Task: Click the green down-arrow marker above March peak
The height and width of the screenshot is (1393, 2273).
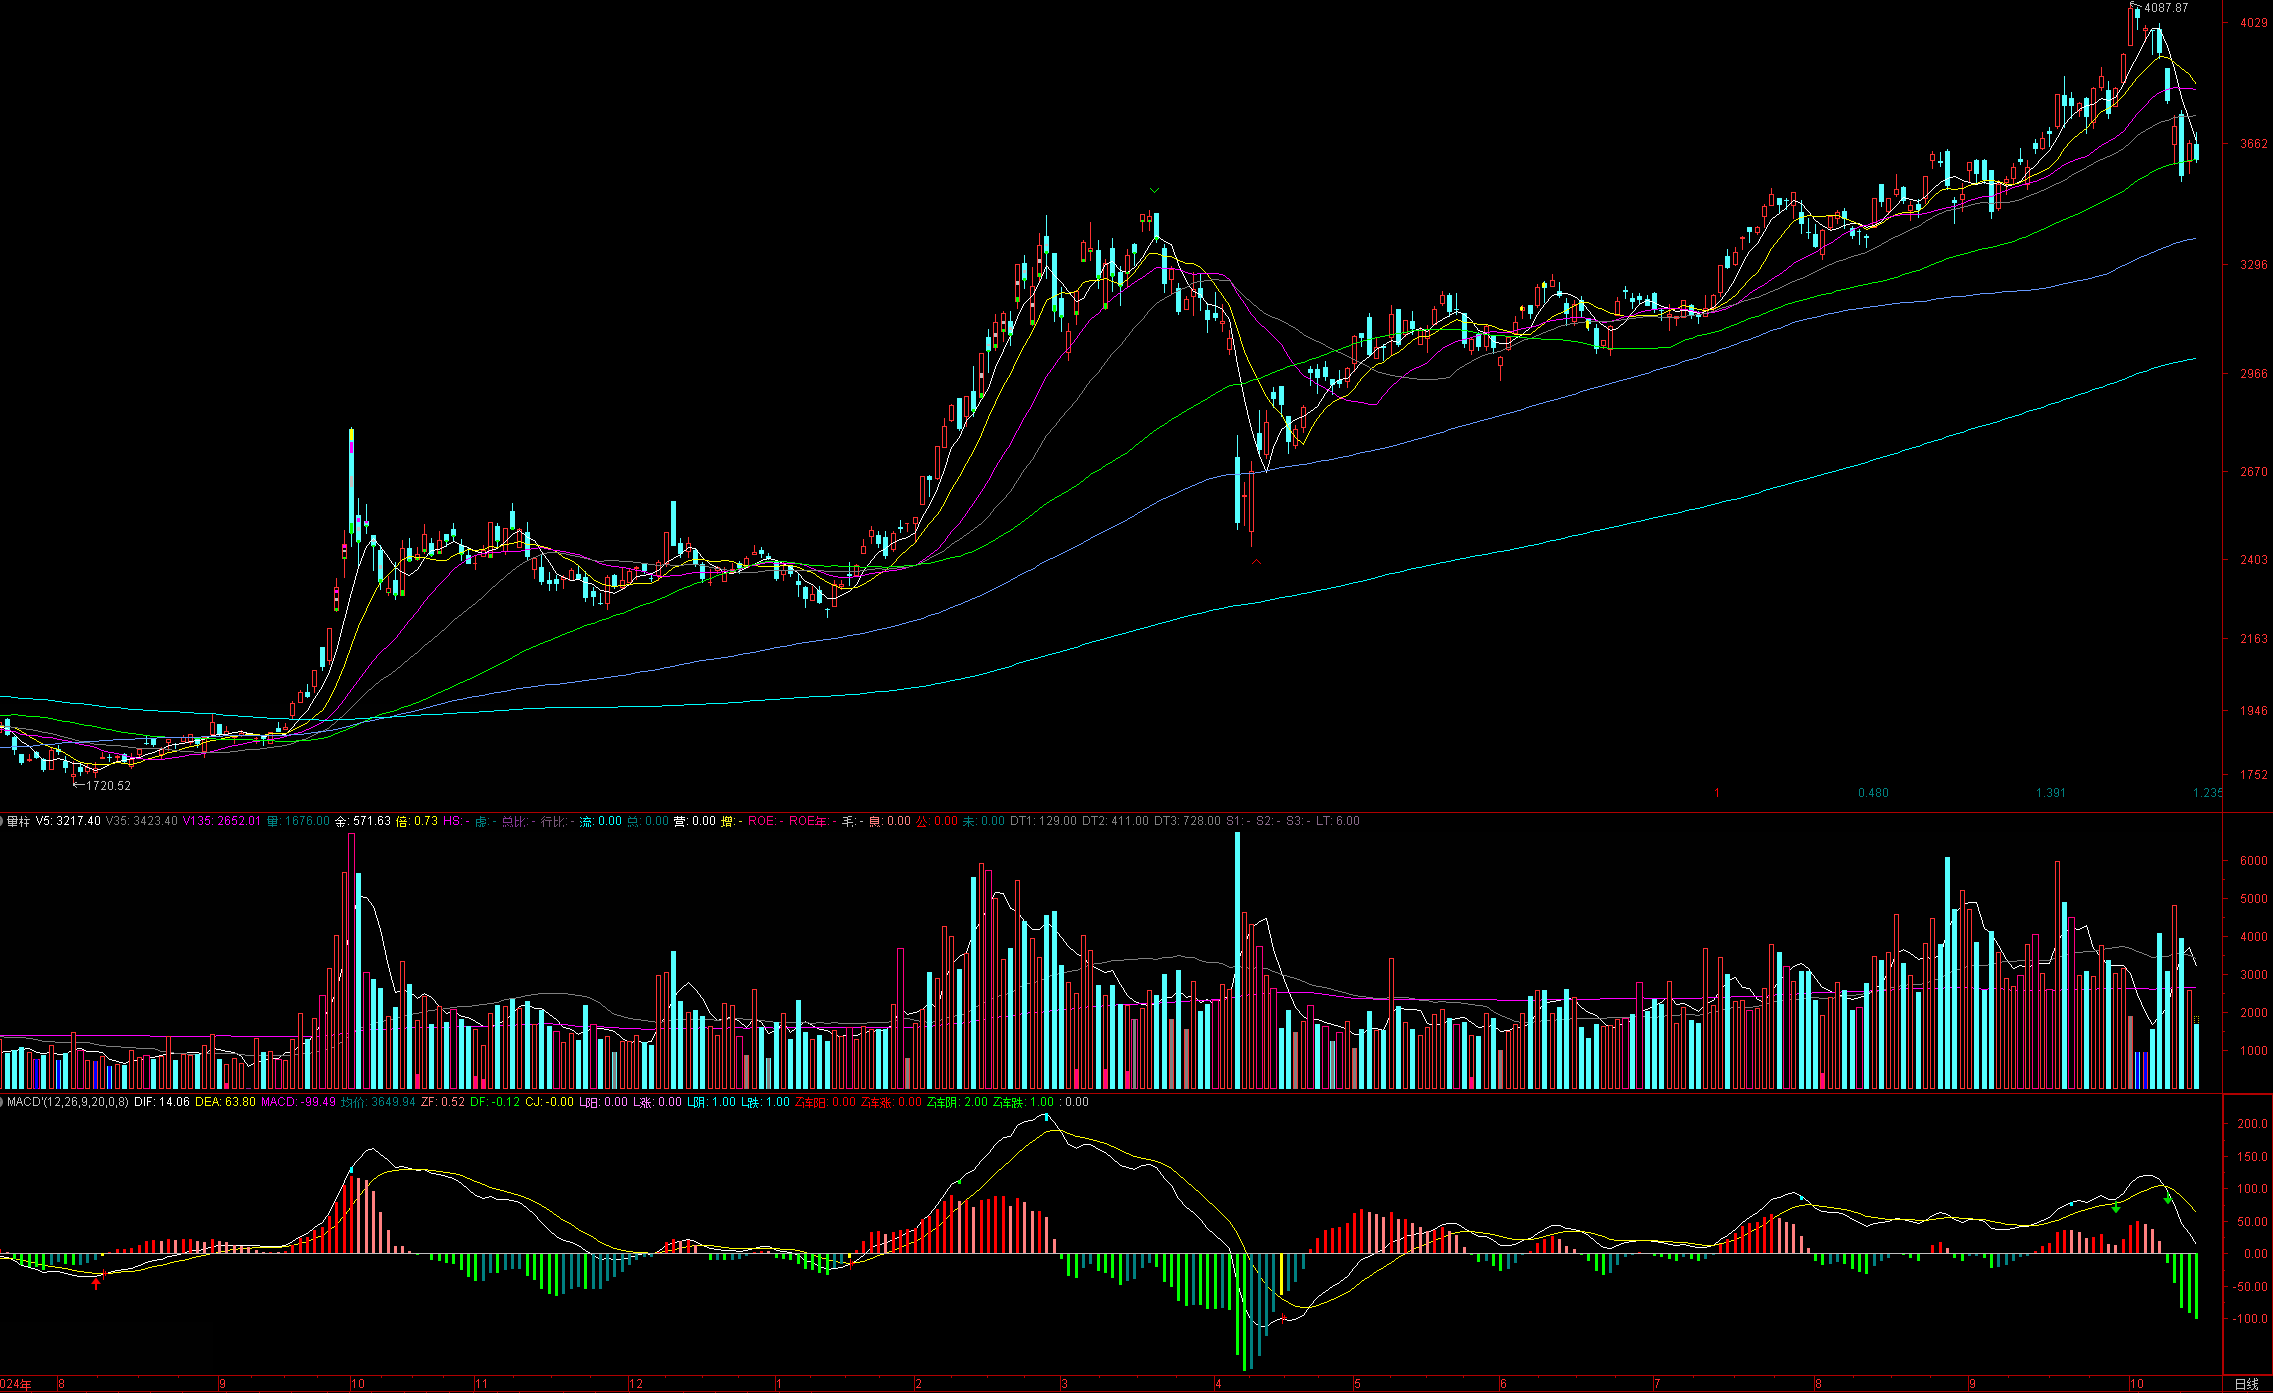Action: [x=1154, y=190]
